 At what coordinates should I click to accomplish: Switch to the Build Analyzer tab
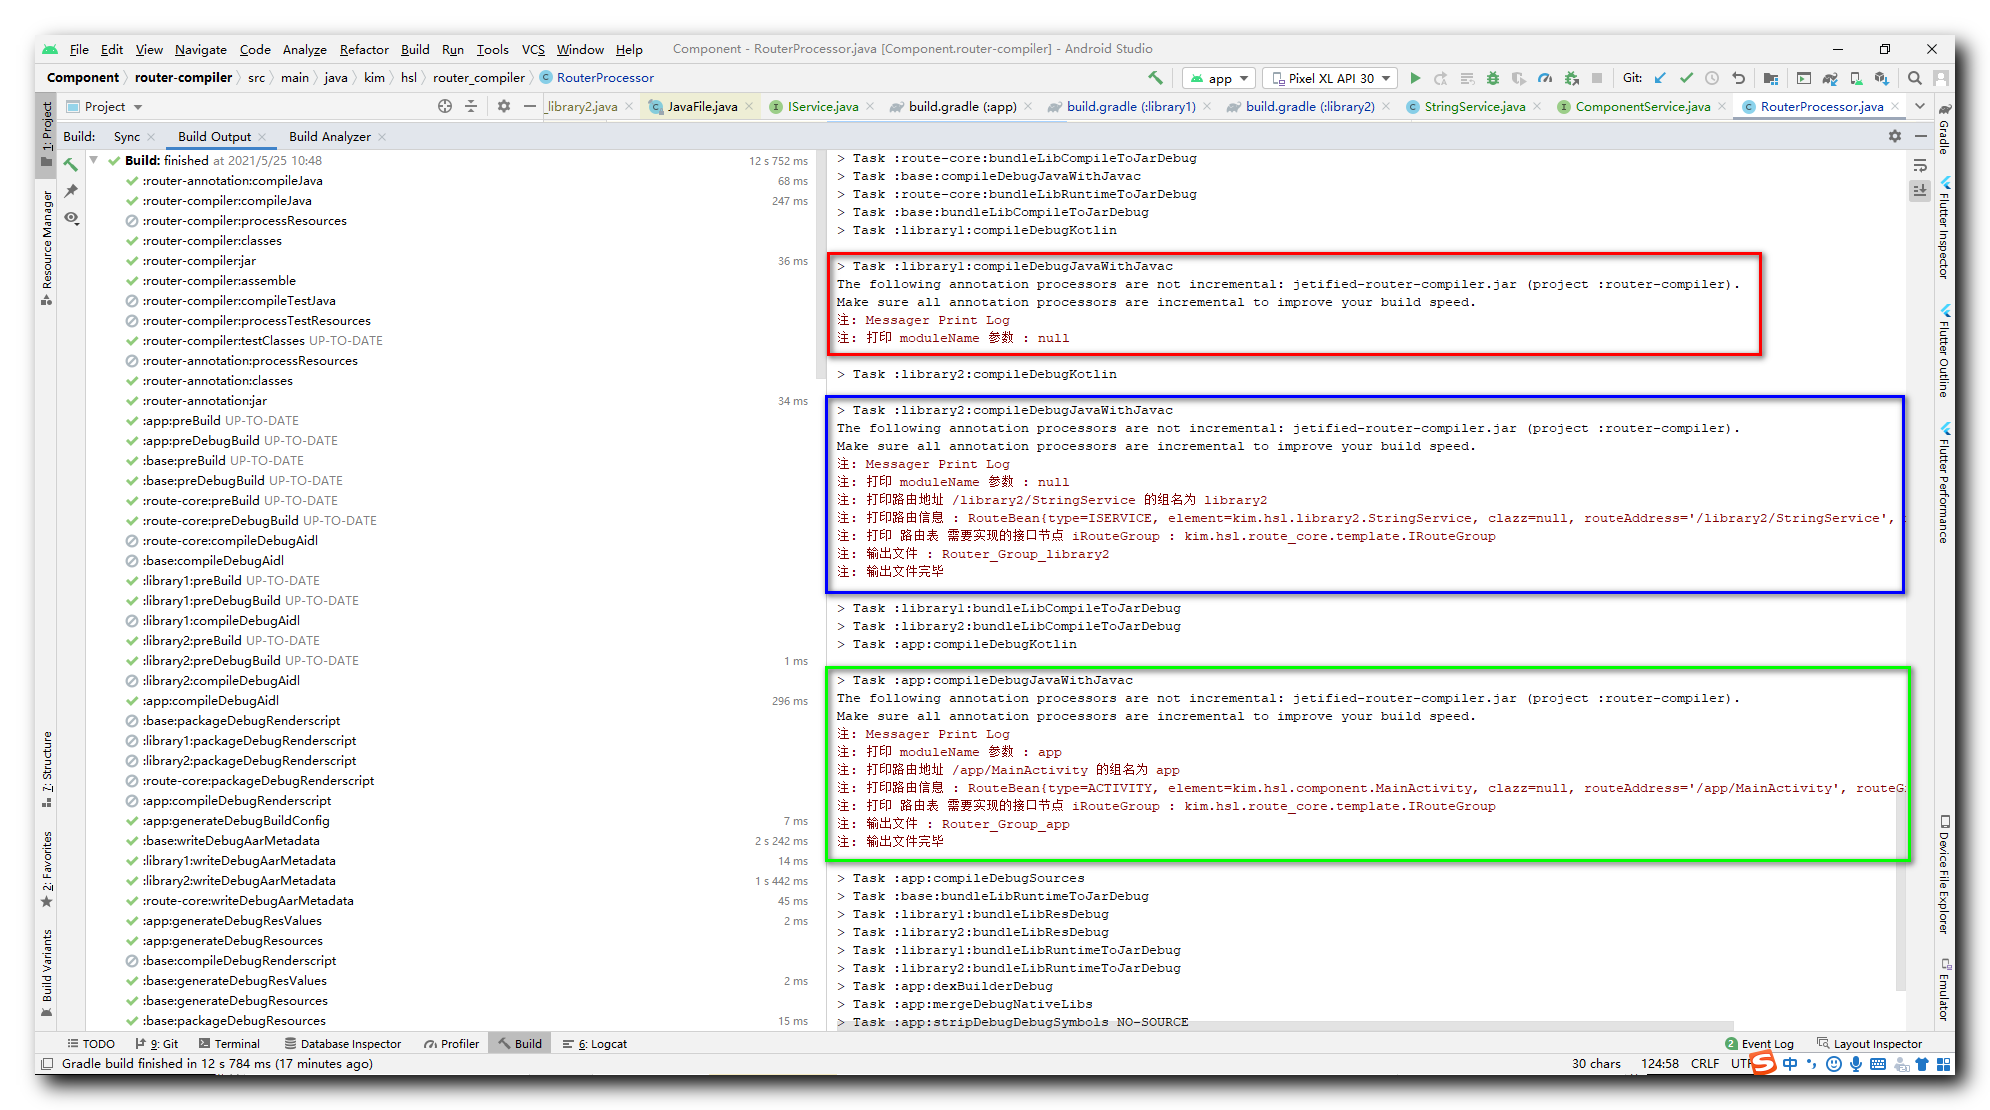[329, 137]
